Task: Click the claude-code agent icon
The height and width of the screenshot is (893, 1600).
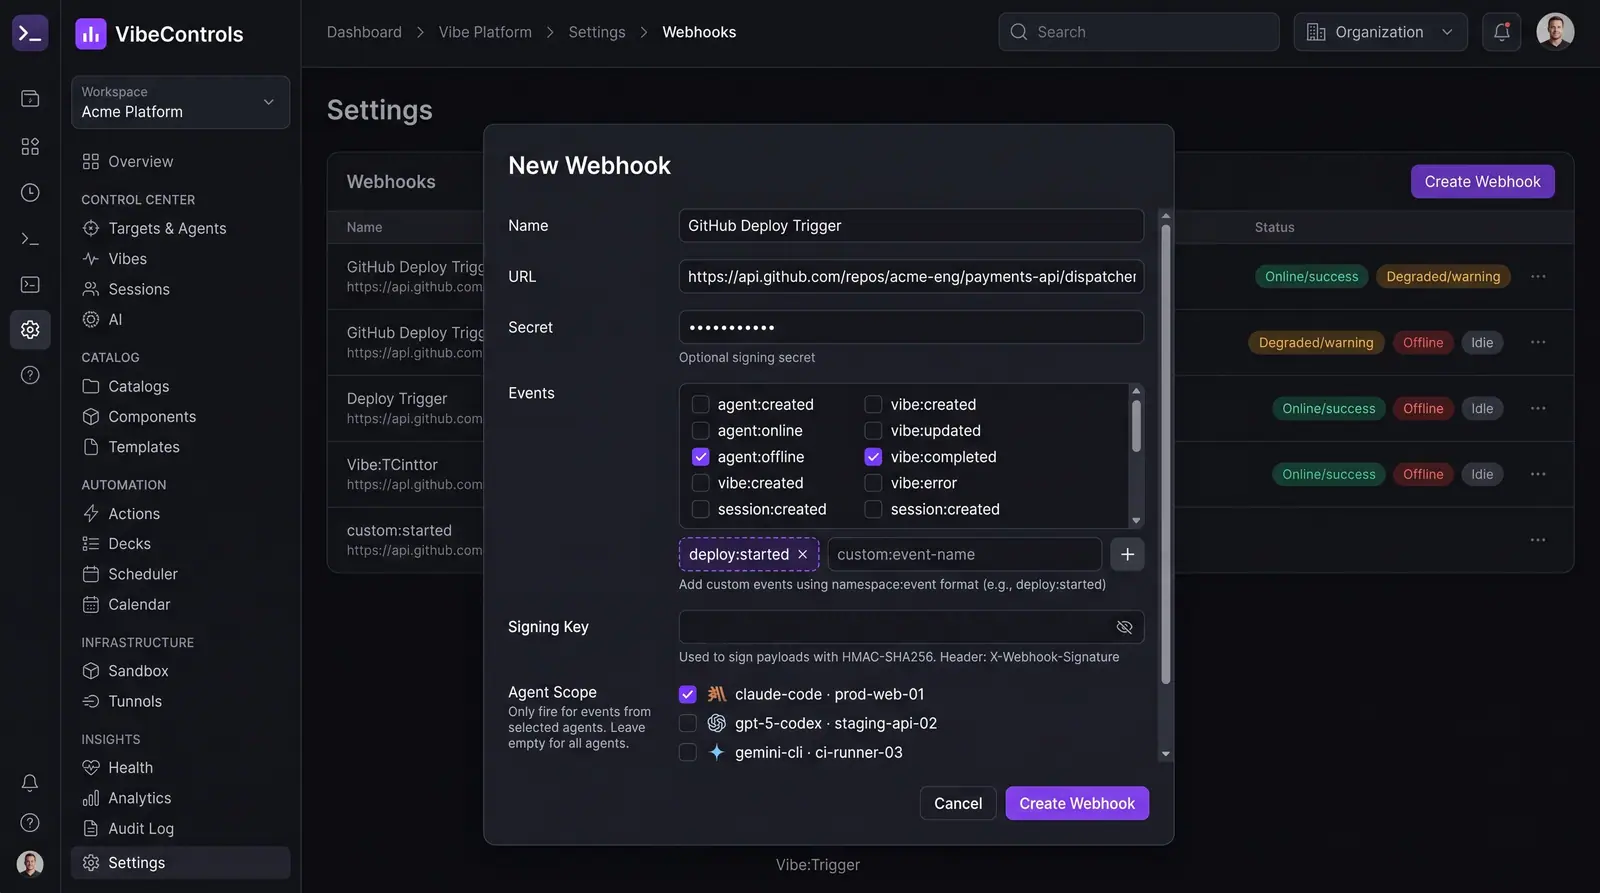Action: tap(717, 694)
